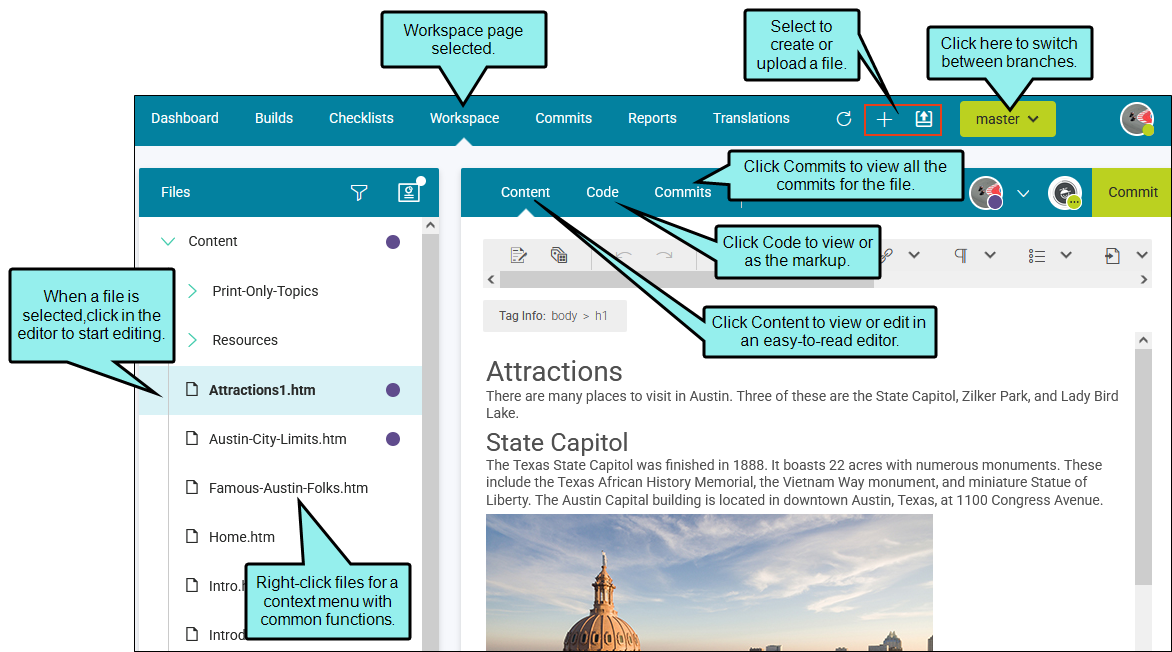Expand the Print-Only-Topics folder
This screenshot has width=1172, height=652.
(x=192, y=291)
